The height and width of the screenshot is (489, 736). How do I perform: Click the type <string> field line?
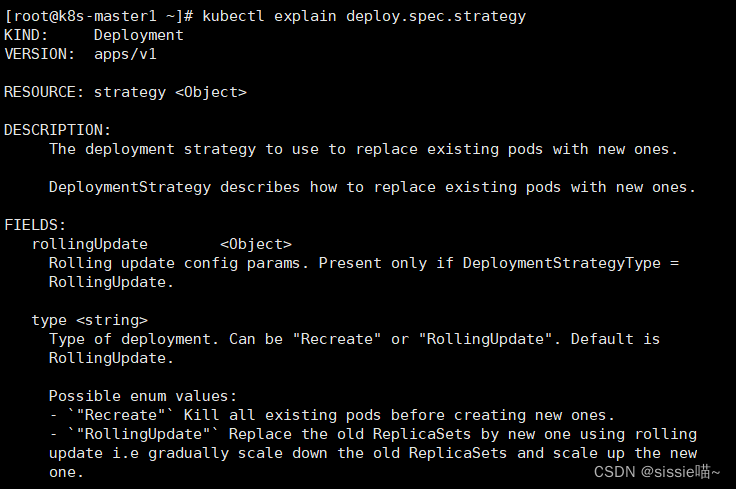point(90,321)
